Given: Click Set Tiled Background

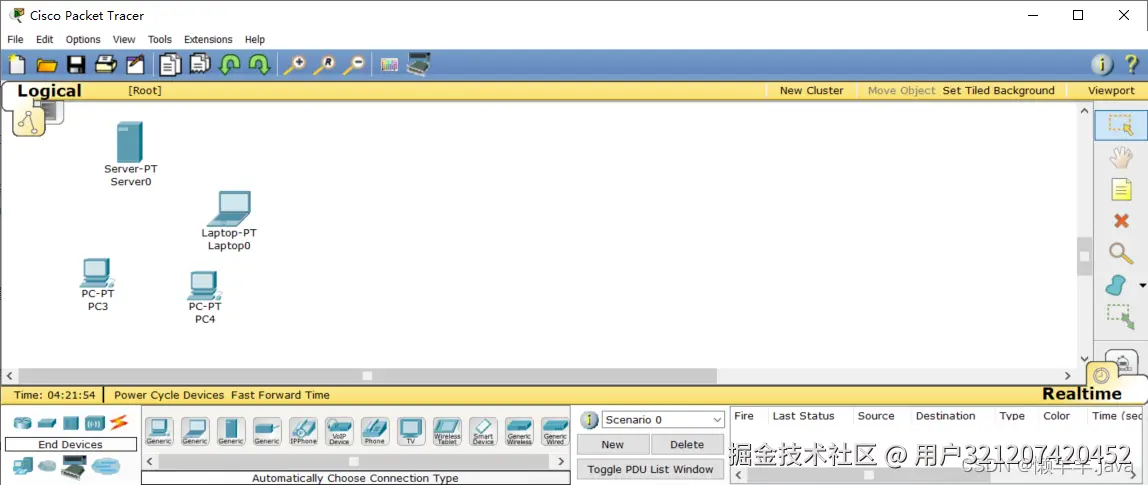Looking at the screenshot, I should (x=999, y=91).
